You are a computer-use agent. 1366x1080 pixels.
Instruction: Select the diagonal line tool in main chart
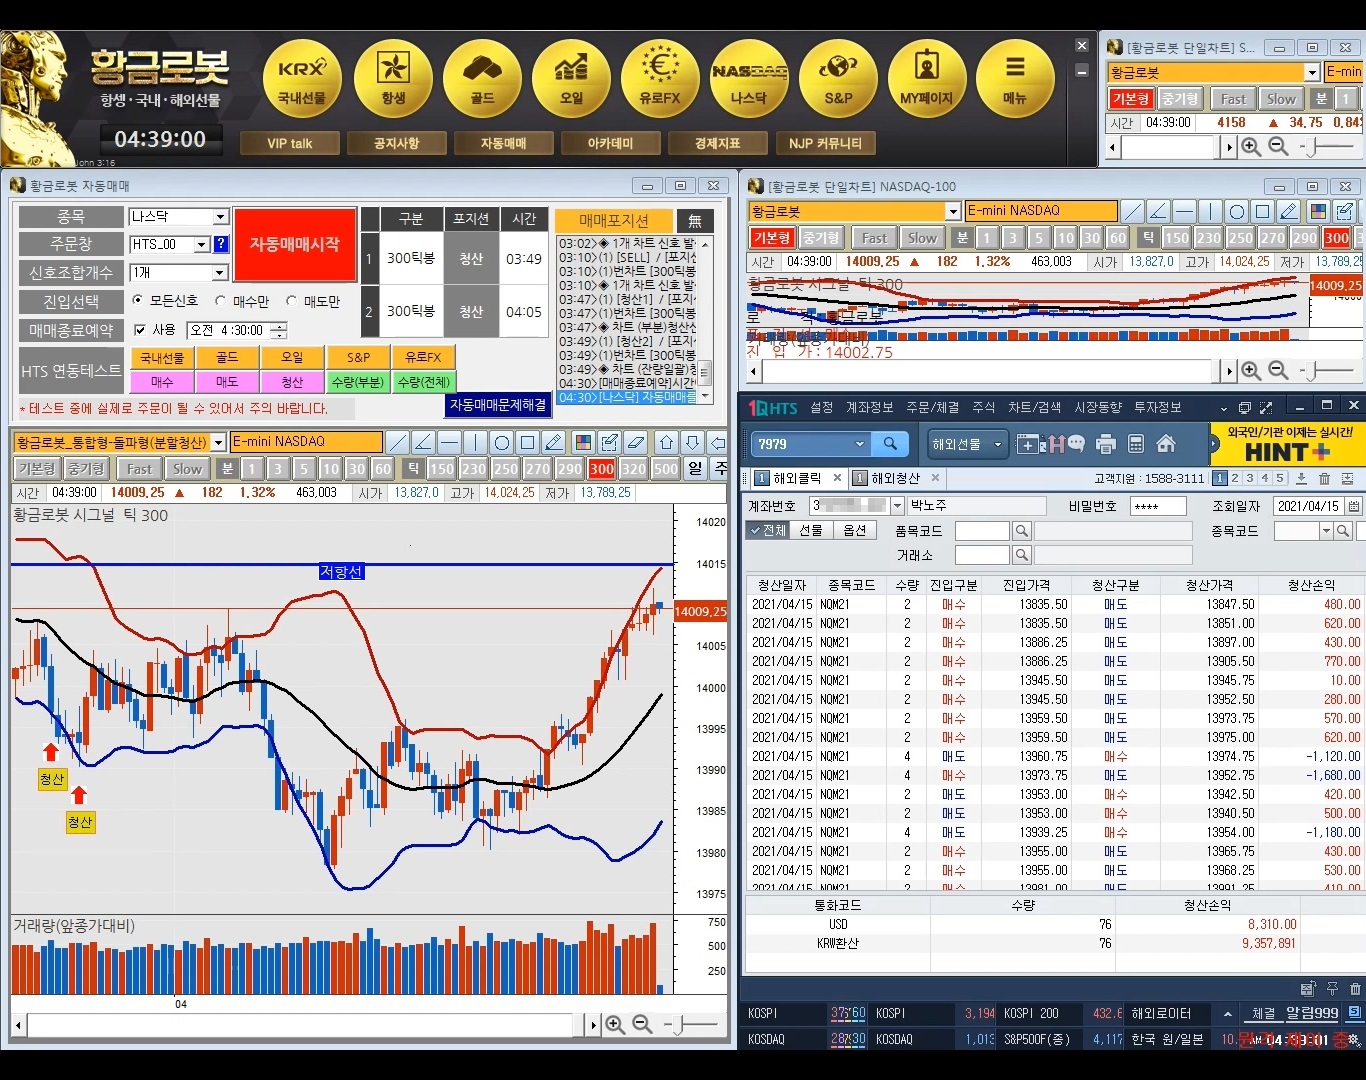coord(397,442)
